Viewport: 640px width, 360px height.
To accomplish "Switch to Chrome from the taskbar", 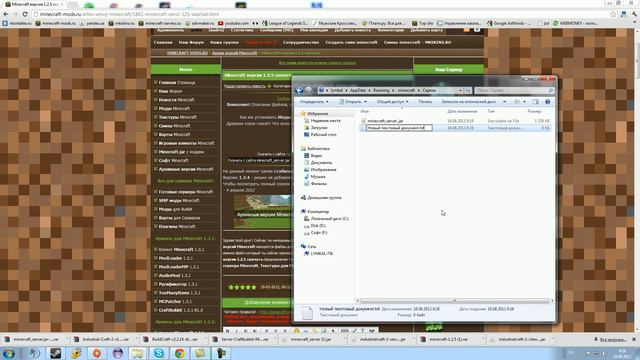I will pyautogui.click(x=180, y=353).
